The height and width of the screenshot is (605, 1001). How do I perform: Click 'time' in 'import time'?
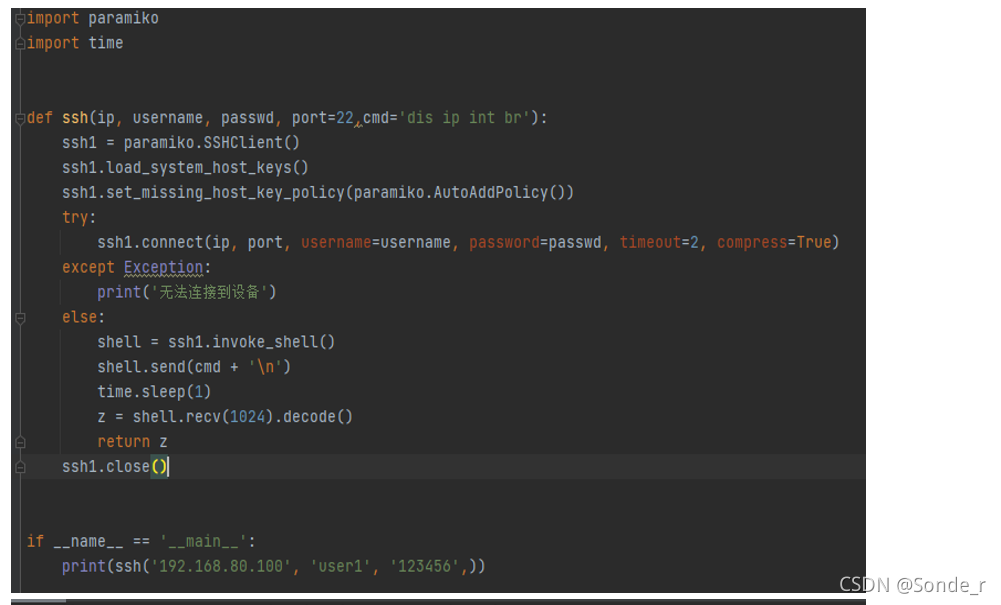[105, 43]
